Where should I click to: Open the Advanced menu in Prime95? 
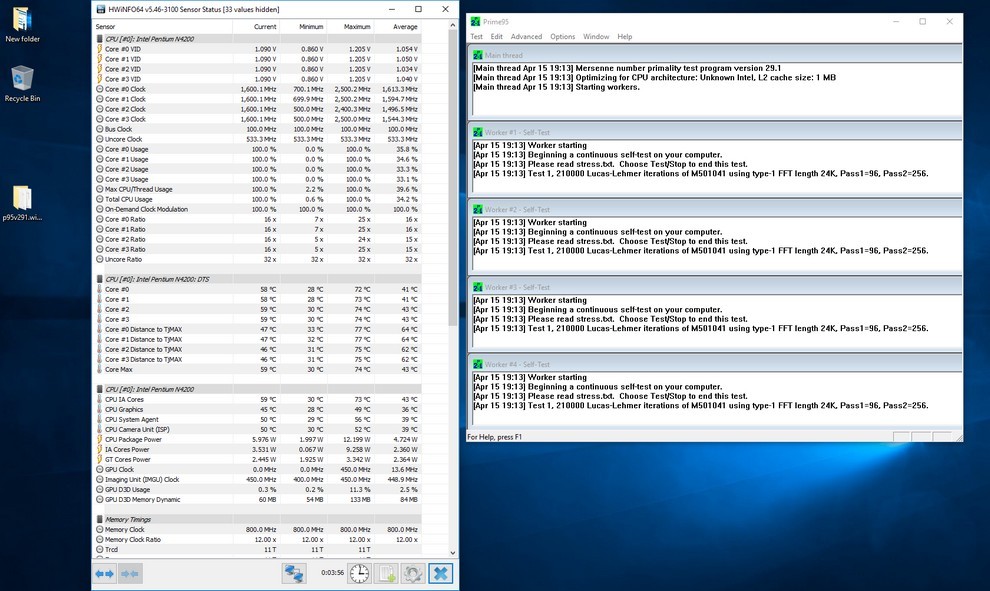pos(526,37)
